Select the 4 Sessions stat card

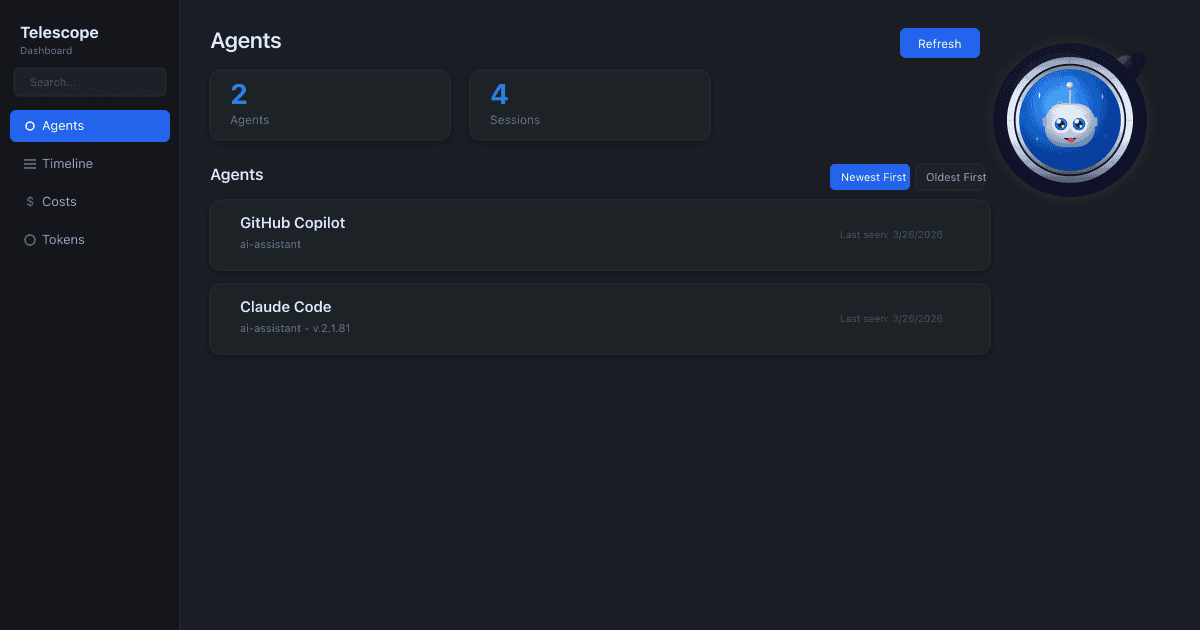tap(590, 105)
